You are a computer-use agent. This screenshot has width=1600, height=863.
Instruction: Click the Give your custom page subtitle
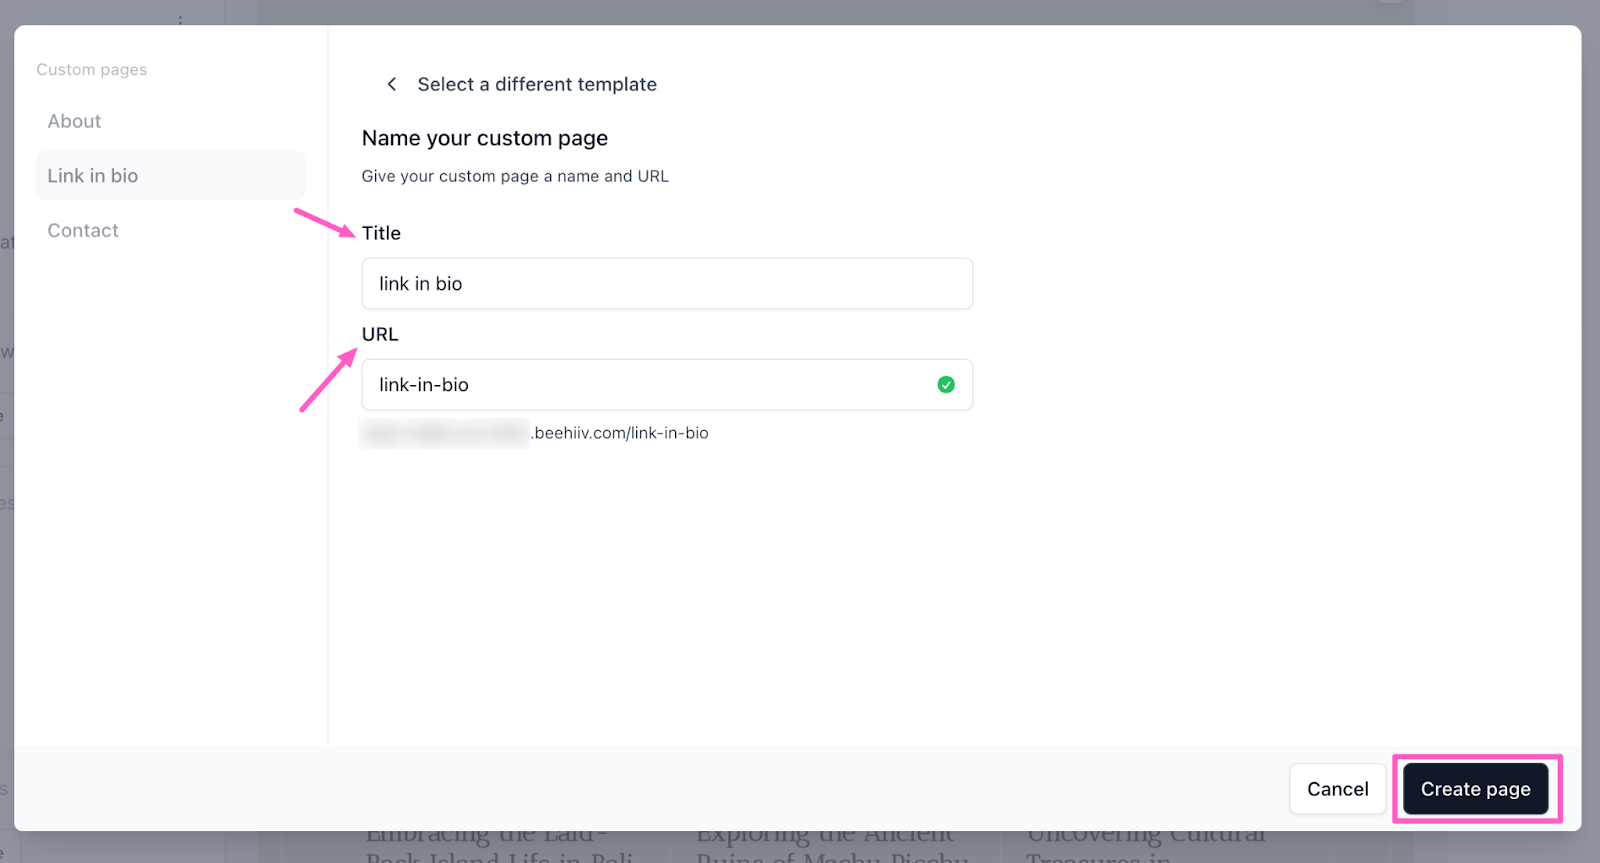[x=515, y=176]
